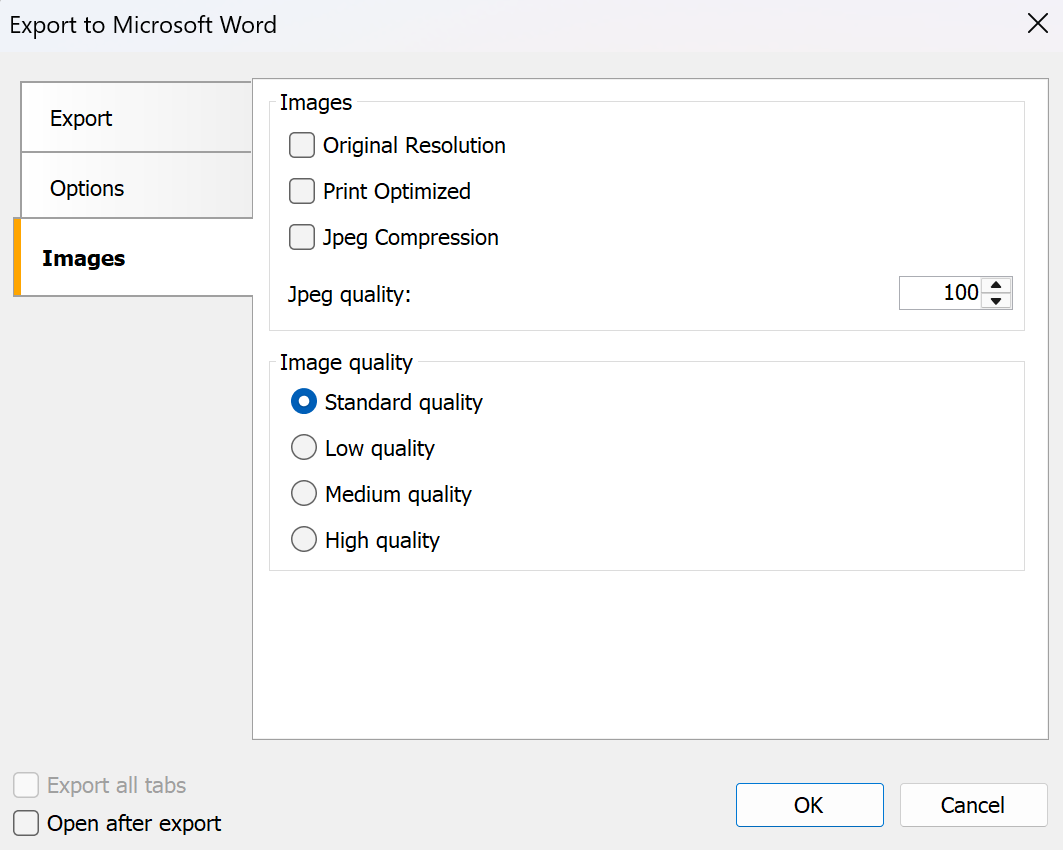
Task: Enable Open after export
Action: coord(26,824)
